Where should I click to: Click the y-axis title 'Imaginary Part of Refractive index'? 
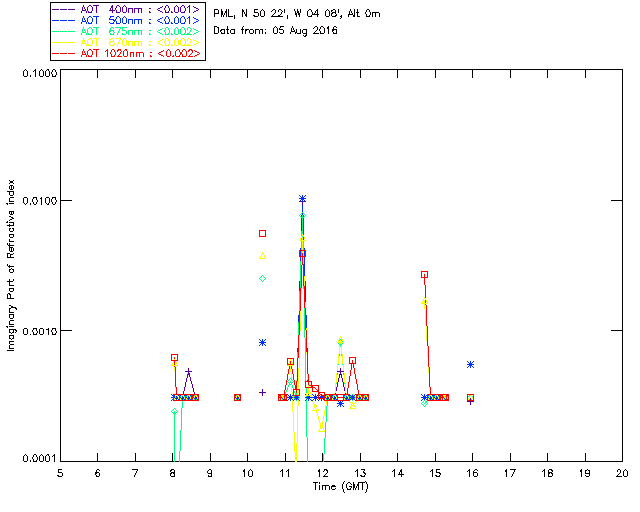tap(11, 265)
